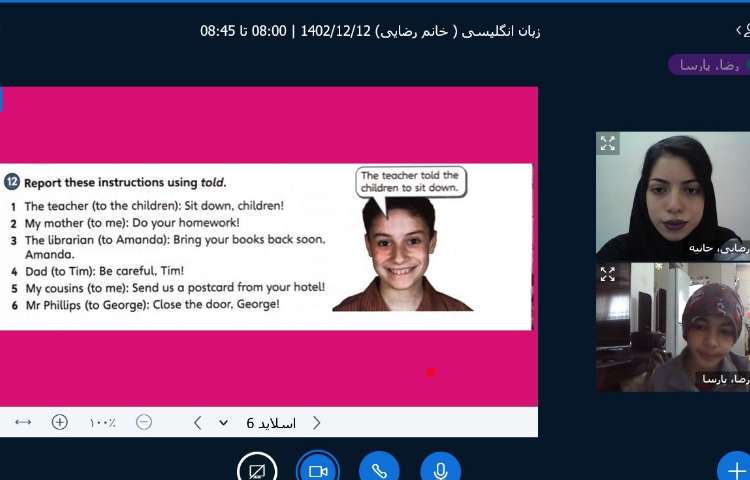Image resolution: width=750 pixels, height=480 pixels.
Task: Expand the user list panel arrow
Action: coord(741,31)
